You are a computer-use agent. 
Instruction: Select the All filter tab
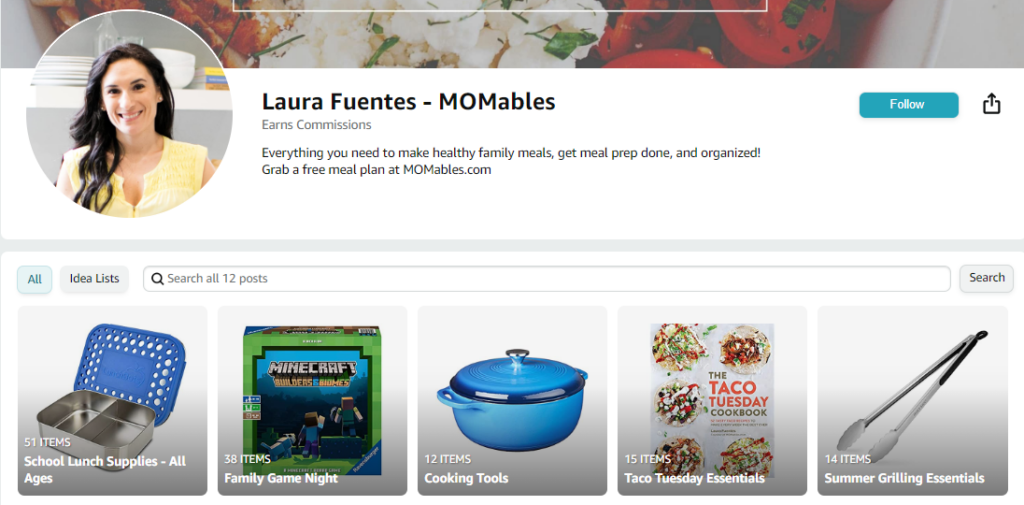[35, 279]
